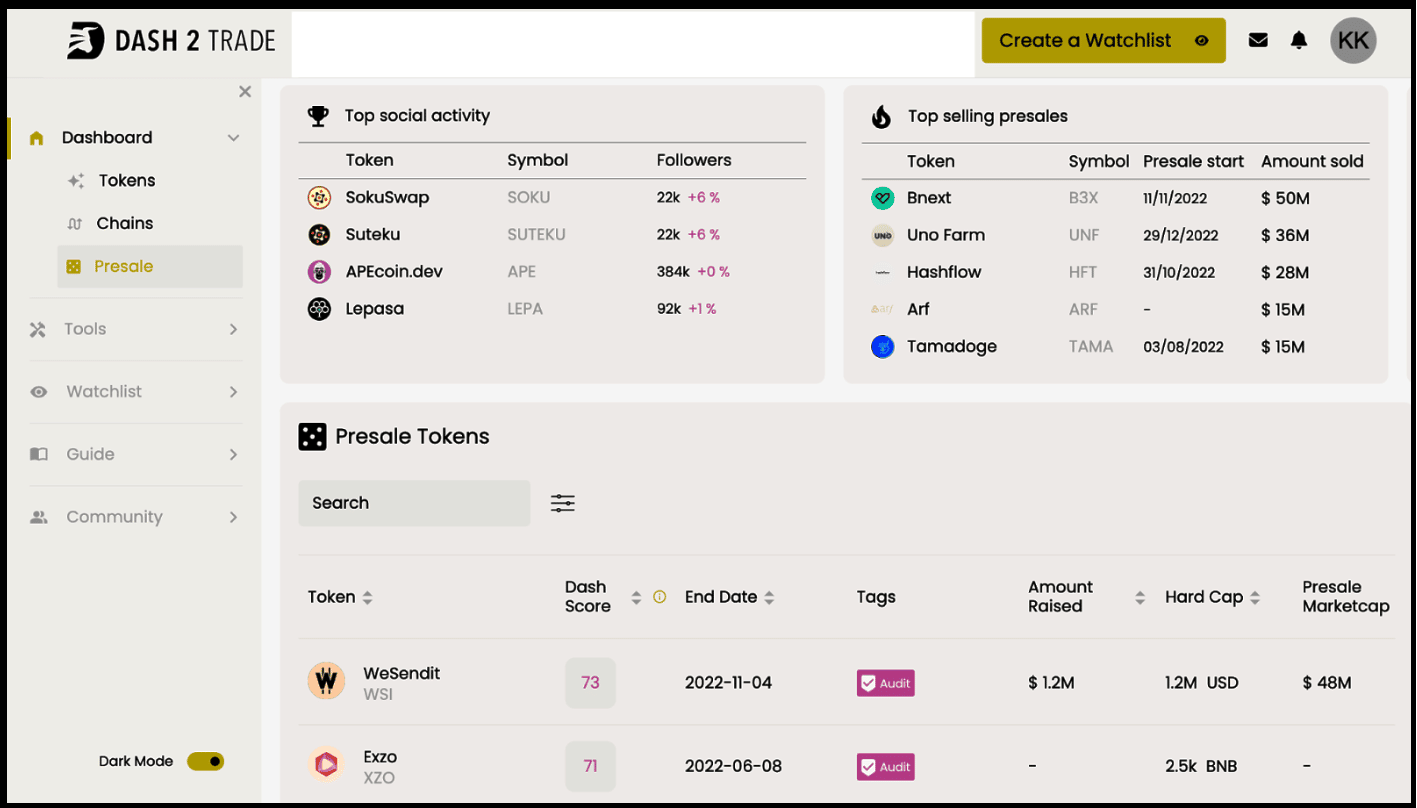
Task: Click the Presale Tokens dice icon
Action: coord(312,437)
